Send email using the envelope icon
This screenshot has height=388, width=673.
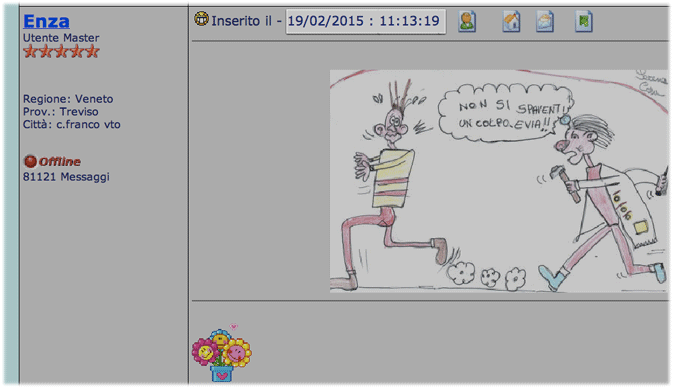coord(545,21)
